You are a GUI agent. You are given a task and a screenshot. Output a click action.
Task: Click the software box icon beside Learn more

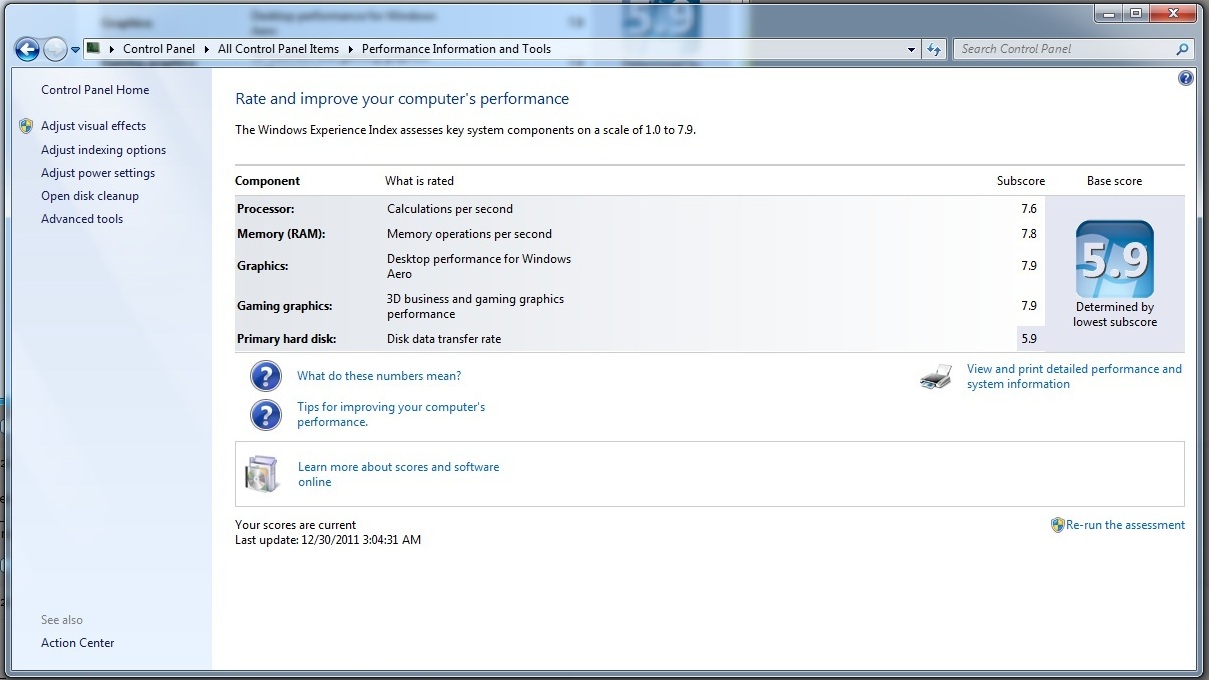[x=262, y=474]
